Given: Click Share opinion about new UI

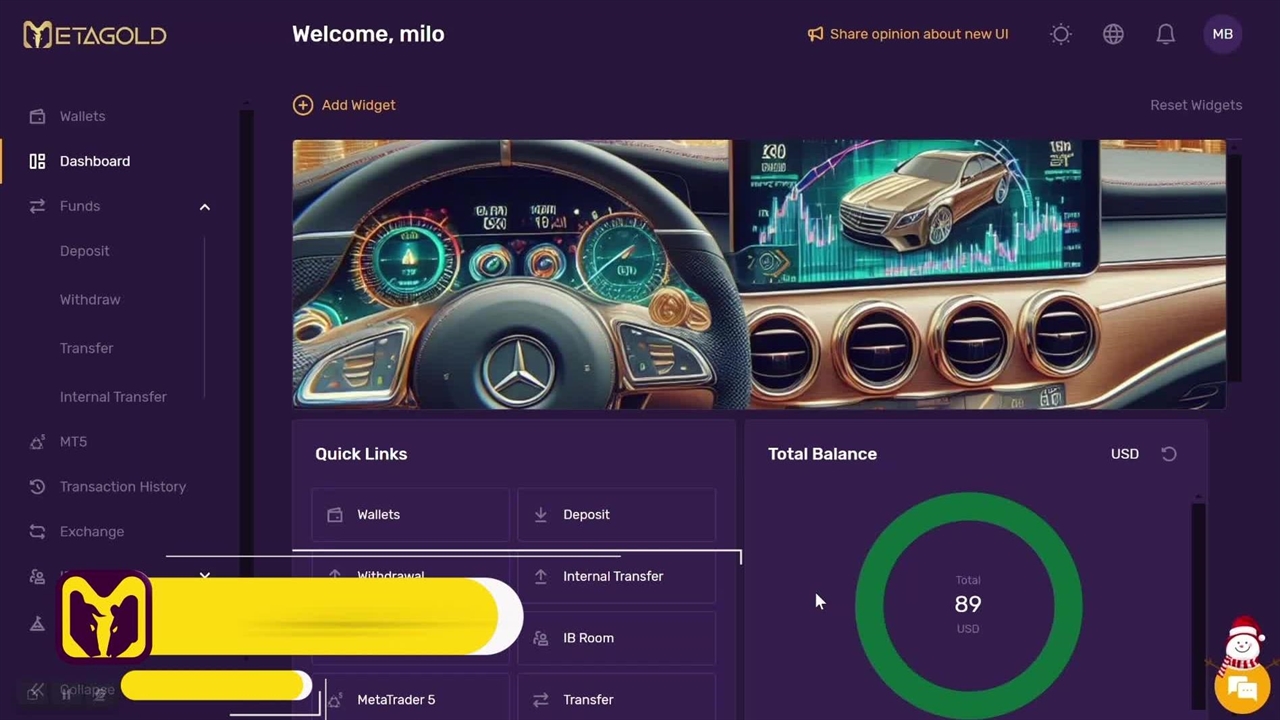Looking at the screenshot, I should (908, 34).
